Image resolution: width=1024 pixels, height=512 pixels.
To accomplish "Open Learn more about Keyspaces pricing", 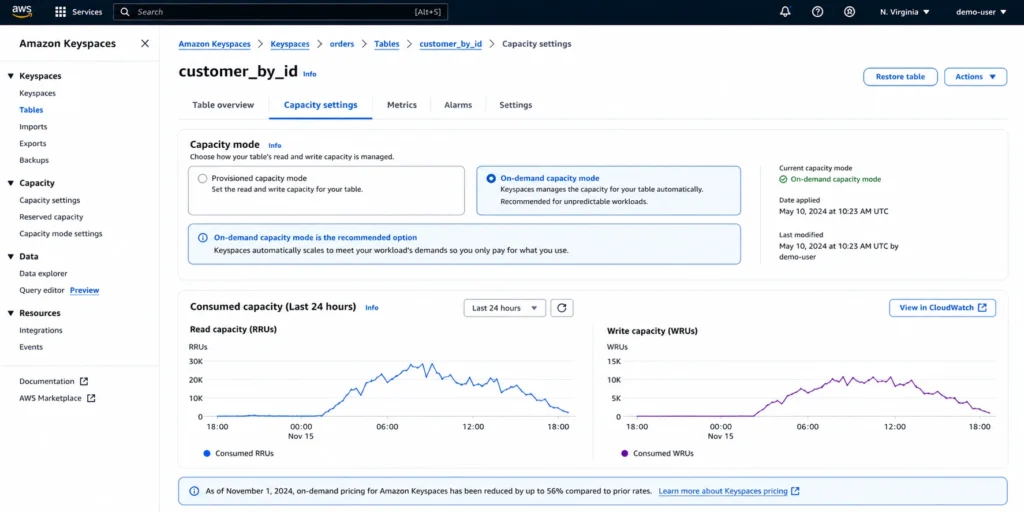I will click(x=729, y=491).
